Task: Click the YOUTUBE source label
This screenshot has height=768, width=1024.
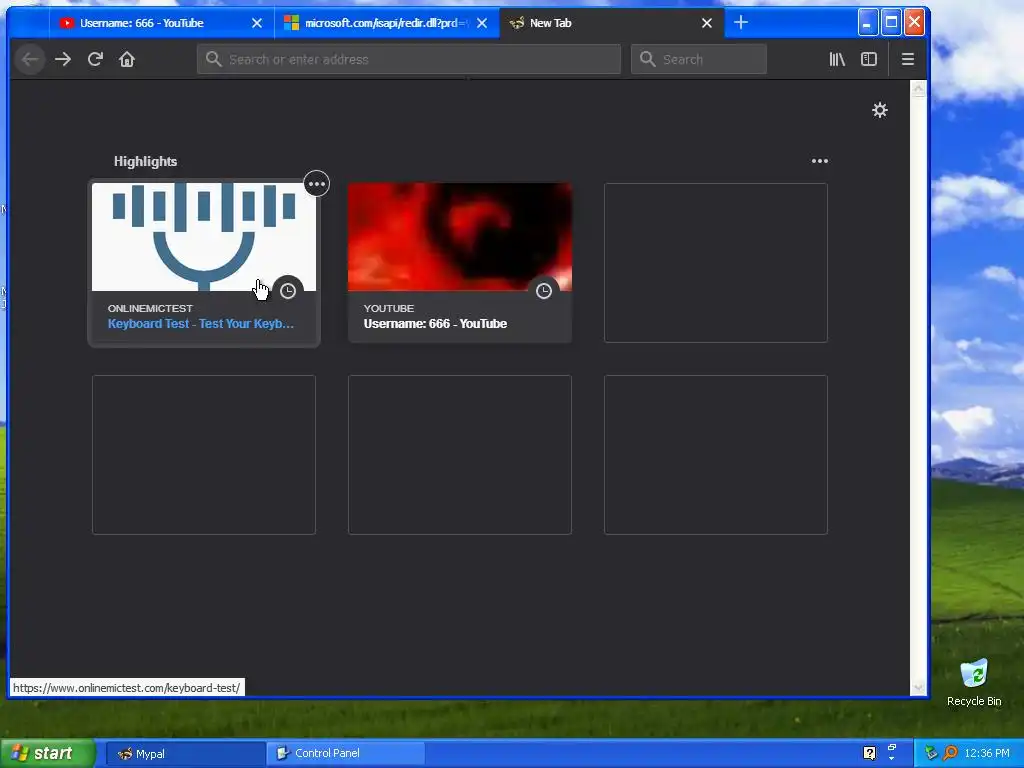Action: [x=389, y=308]
